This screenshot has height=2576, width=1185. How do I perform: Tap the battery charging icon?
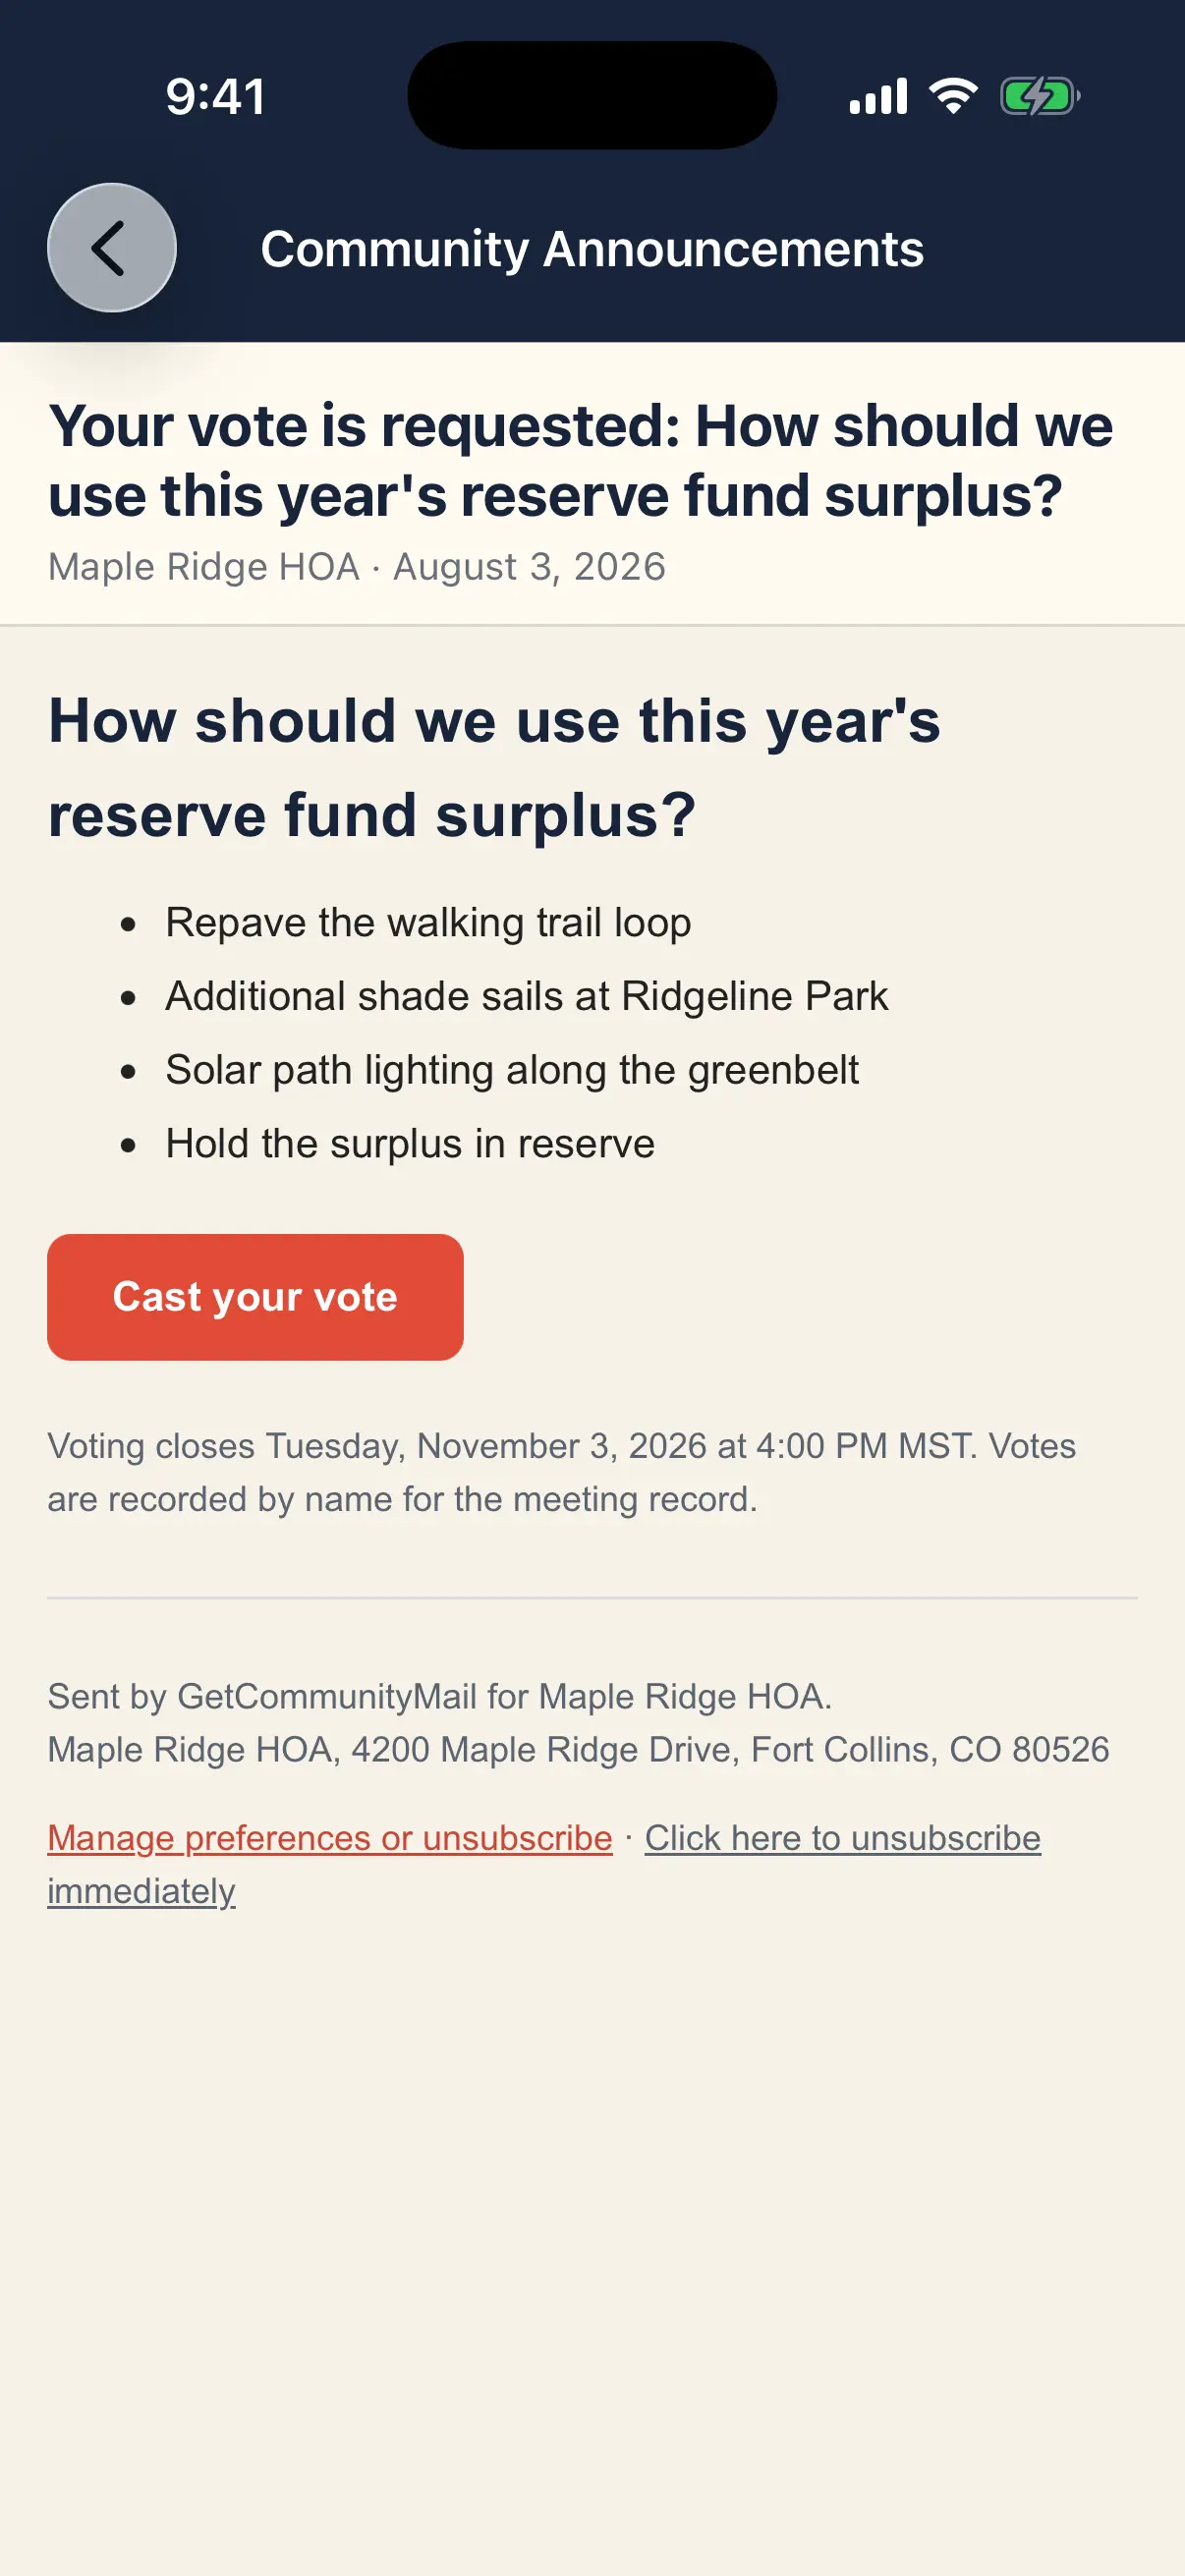click(x=1040, y=96)
